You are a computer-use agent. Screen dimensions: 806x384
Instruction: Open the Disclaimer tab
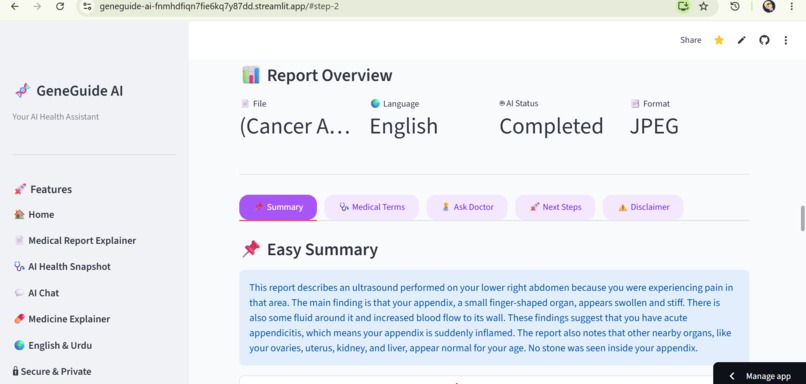point(643,207)
